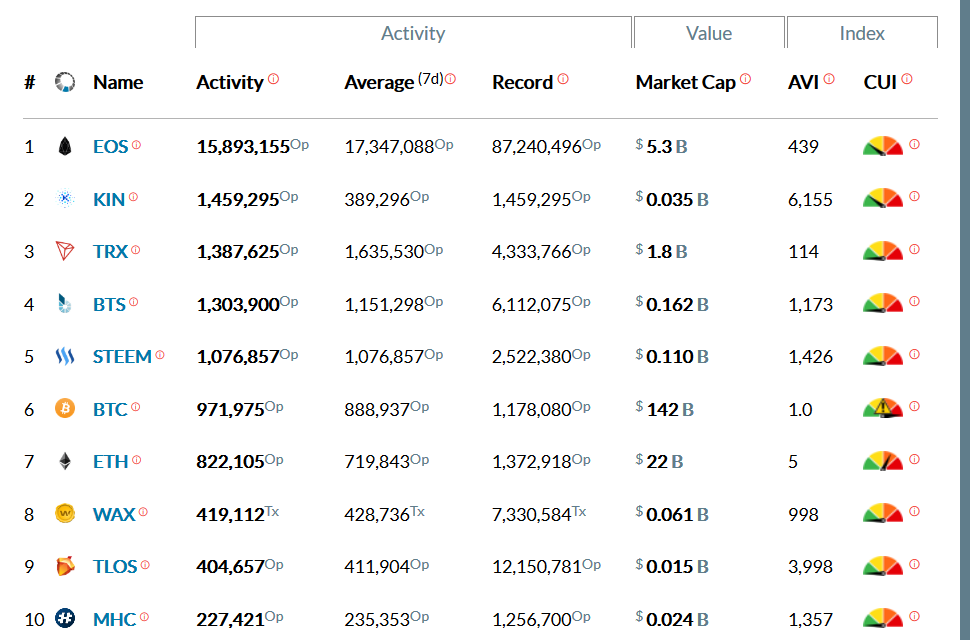This screenshot has width=970, height=640.
Task: Click the CUI gauge icon for ETH
Action: pos(883,461)
